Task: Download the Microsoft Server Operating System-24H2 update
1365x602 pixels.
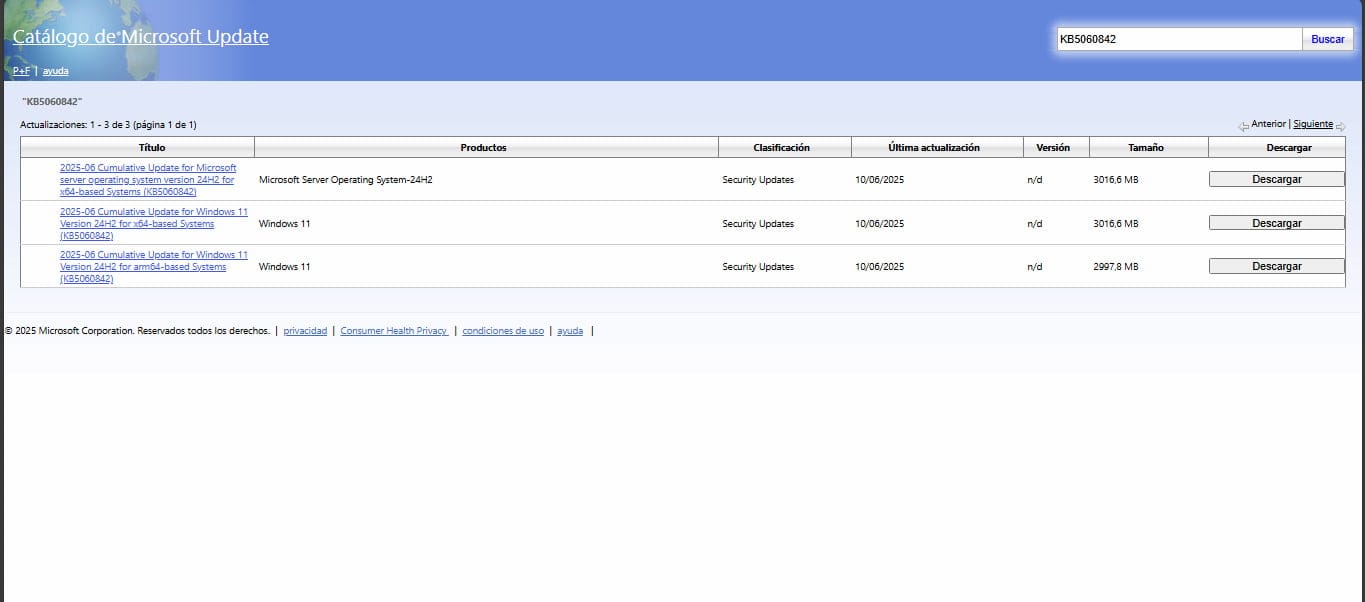Action: click(x=1277, y=179)
